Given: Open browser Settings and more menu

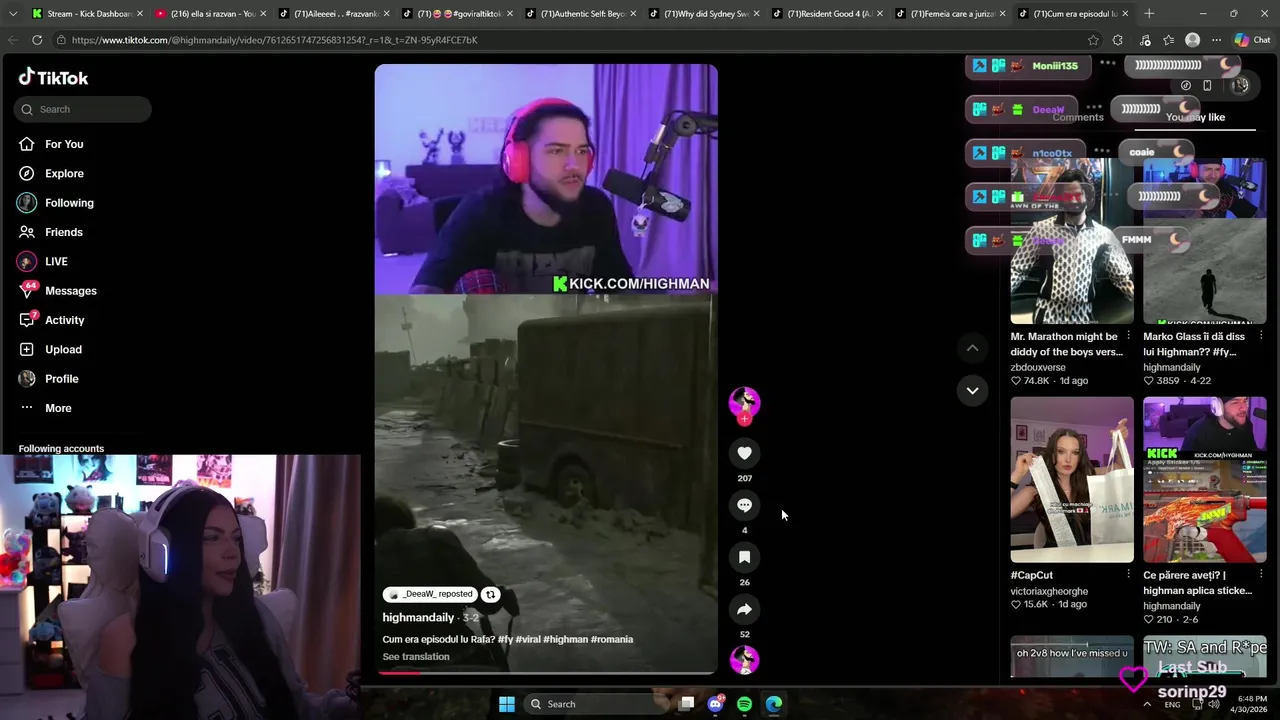Looking at the screenshot, I should click(1216, 40).
